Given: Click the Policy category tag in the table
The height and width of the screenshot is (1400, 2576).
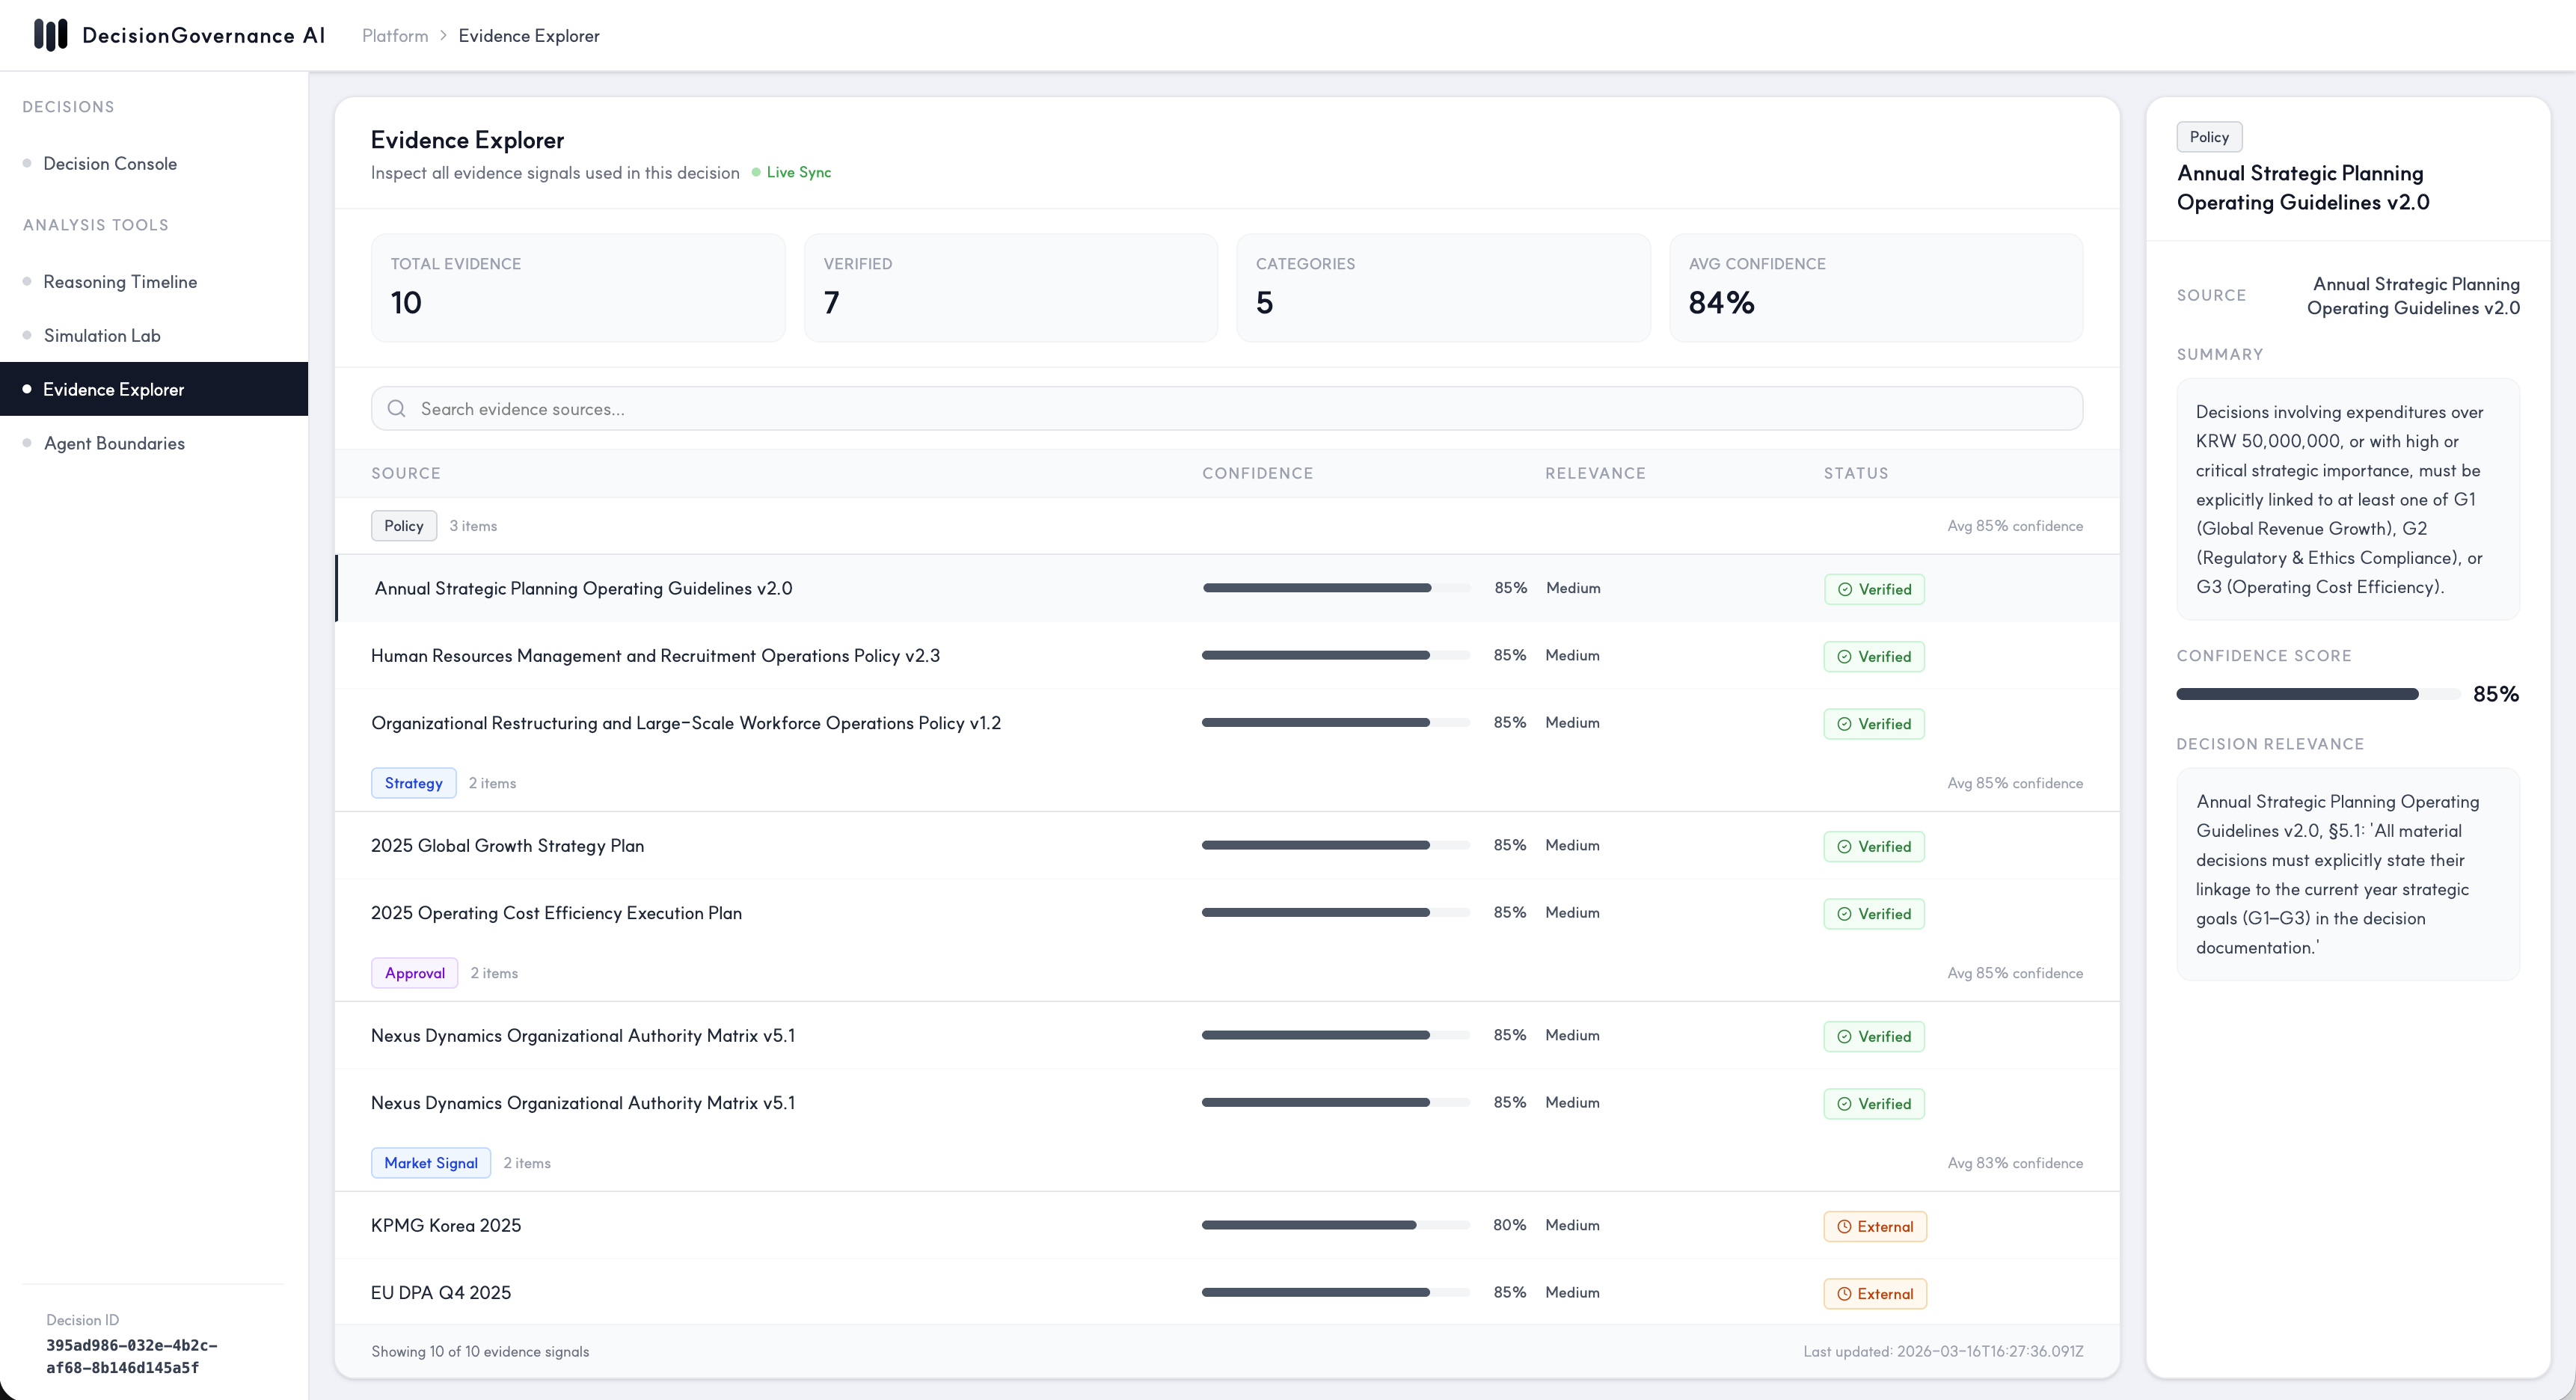Looking at the screenshot, I should point(404,526).
